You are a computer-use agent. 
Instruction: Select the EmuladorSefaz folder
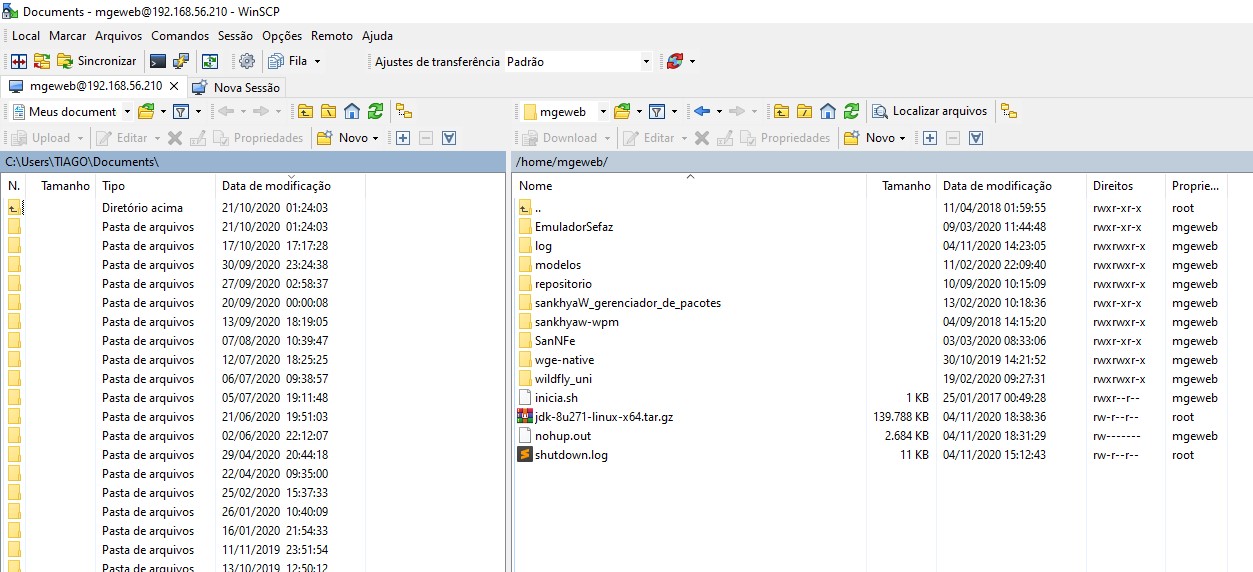click(574, 227)
